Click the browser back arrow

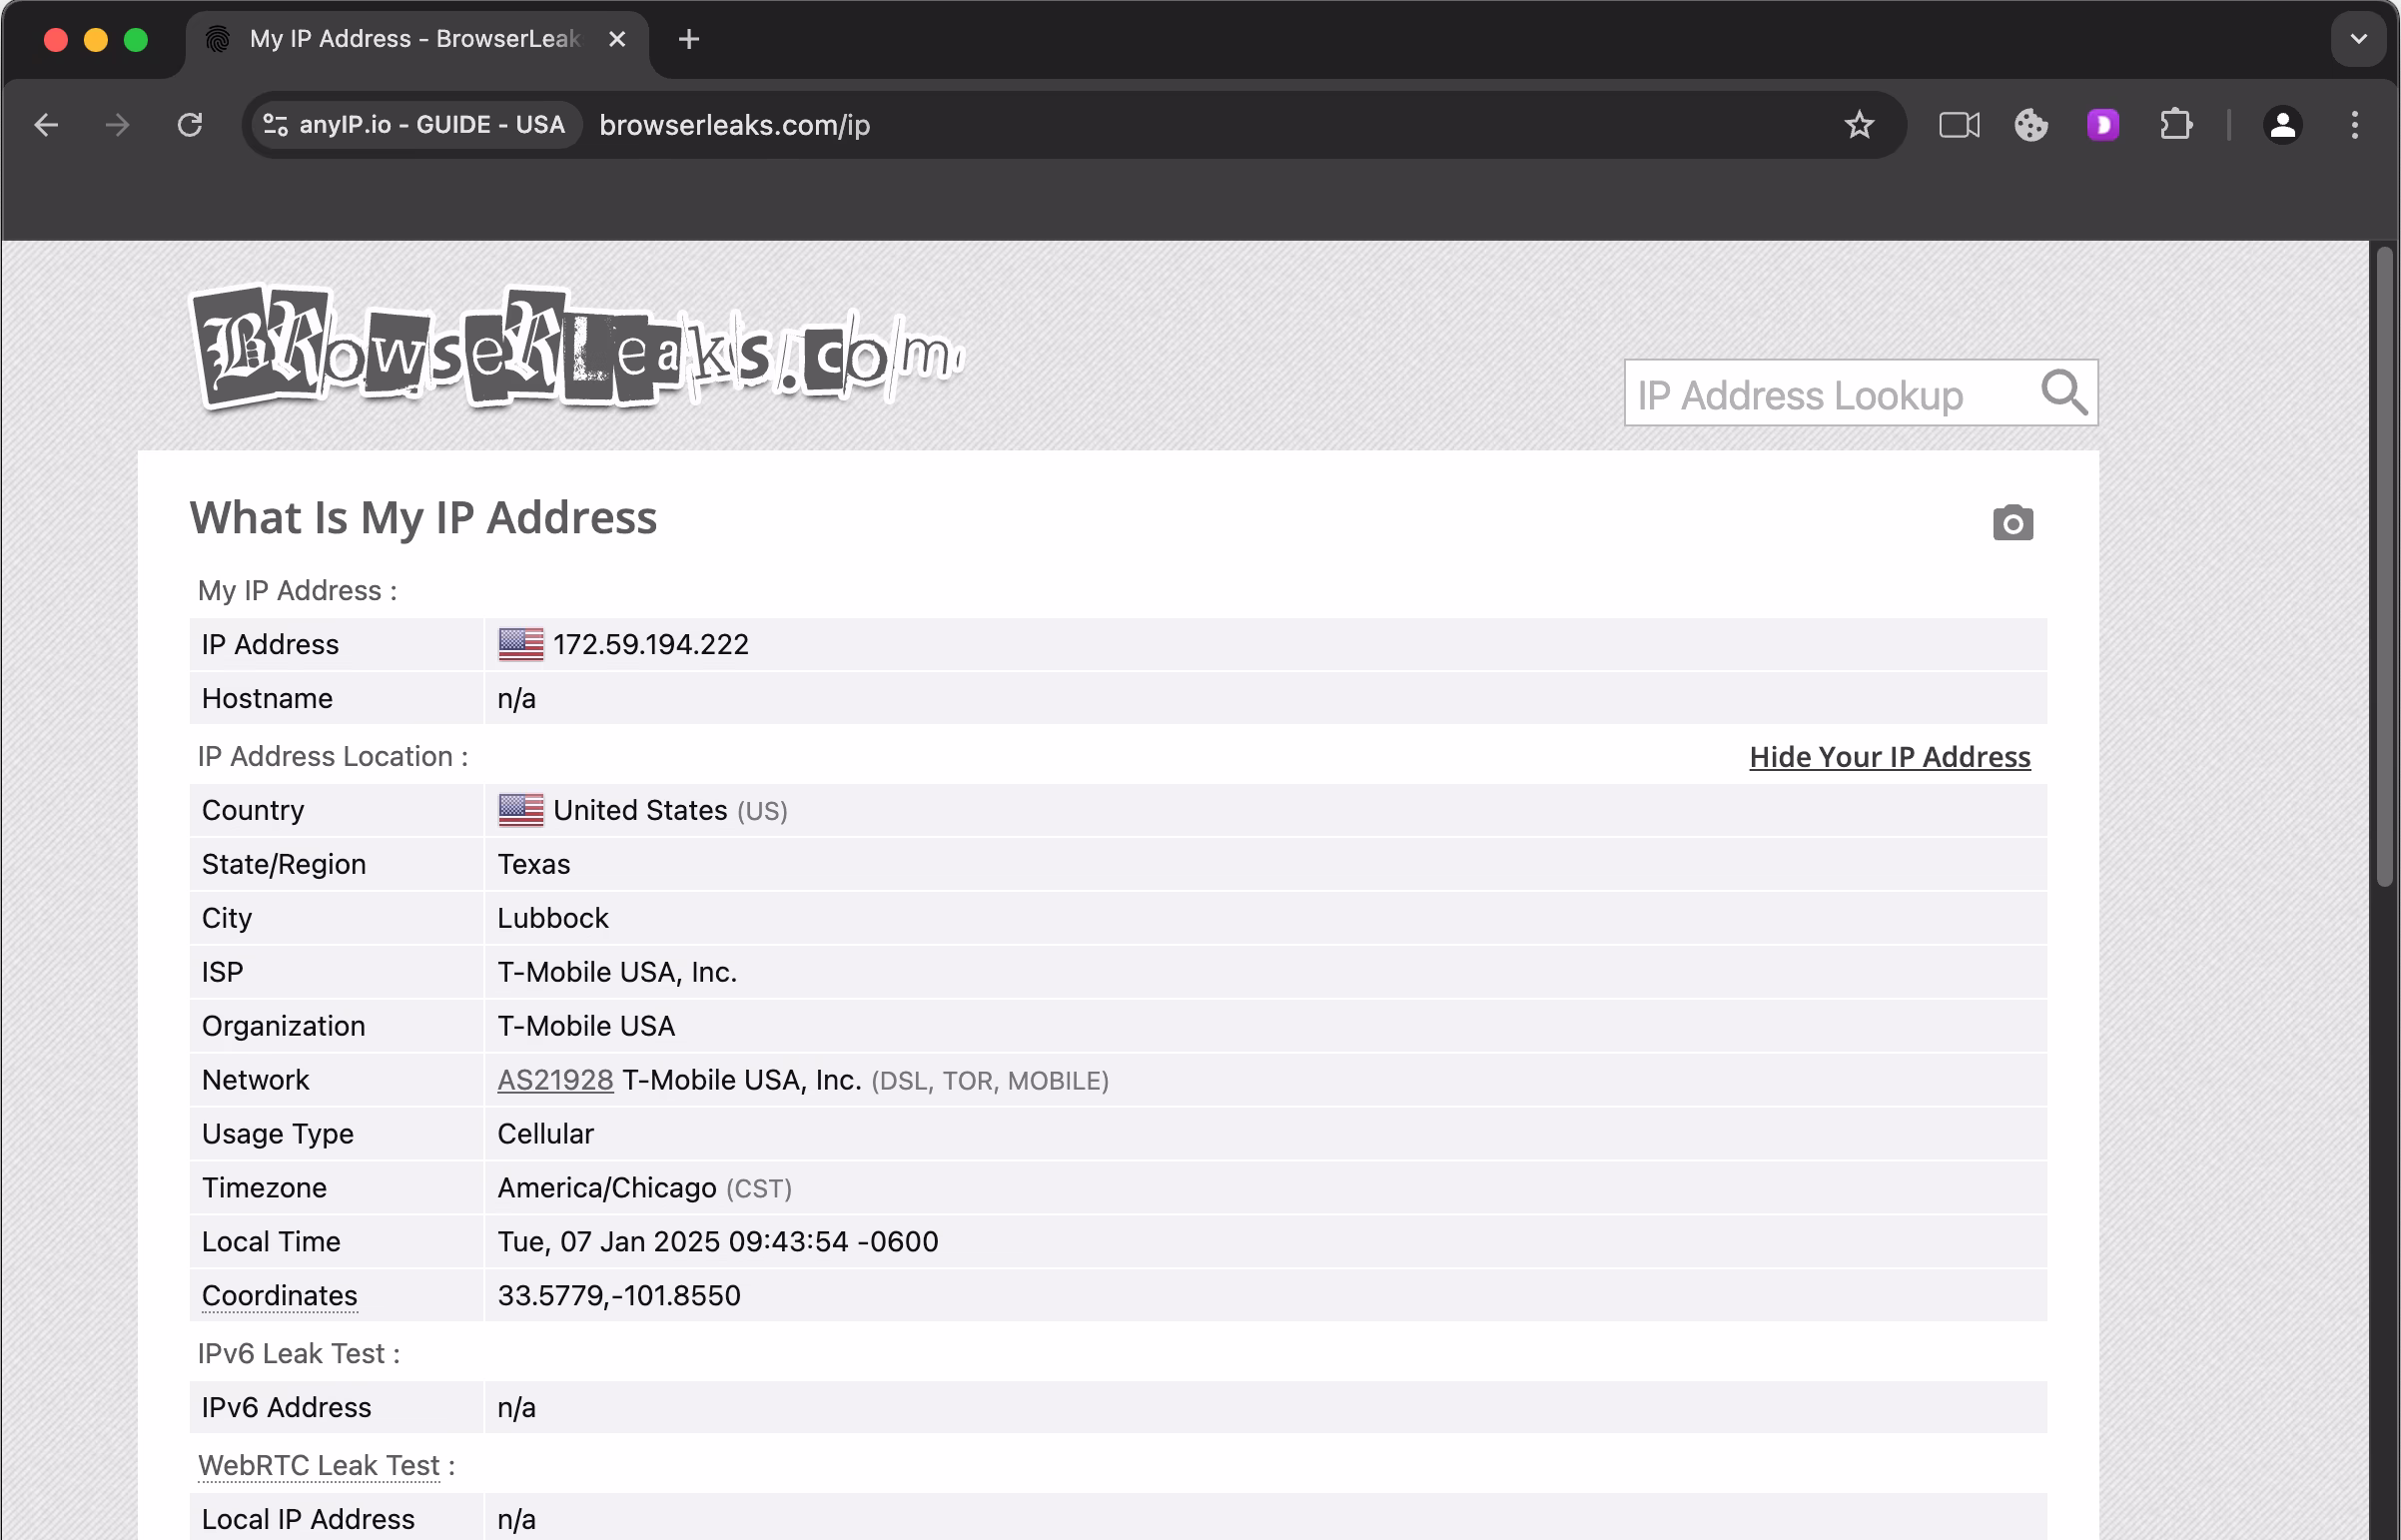pos(46,125)
